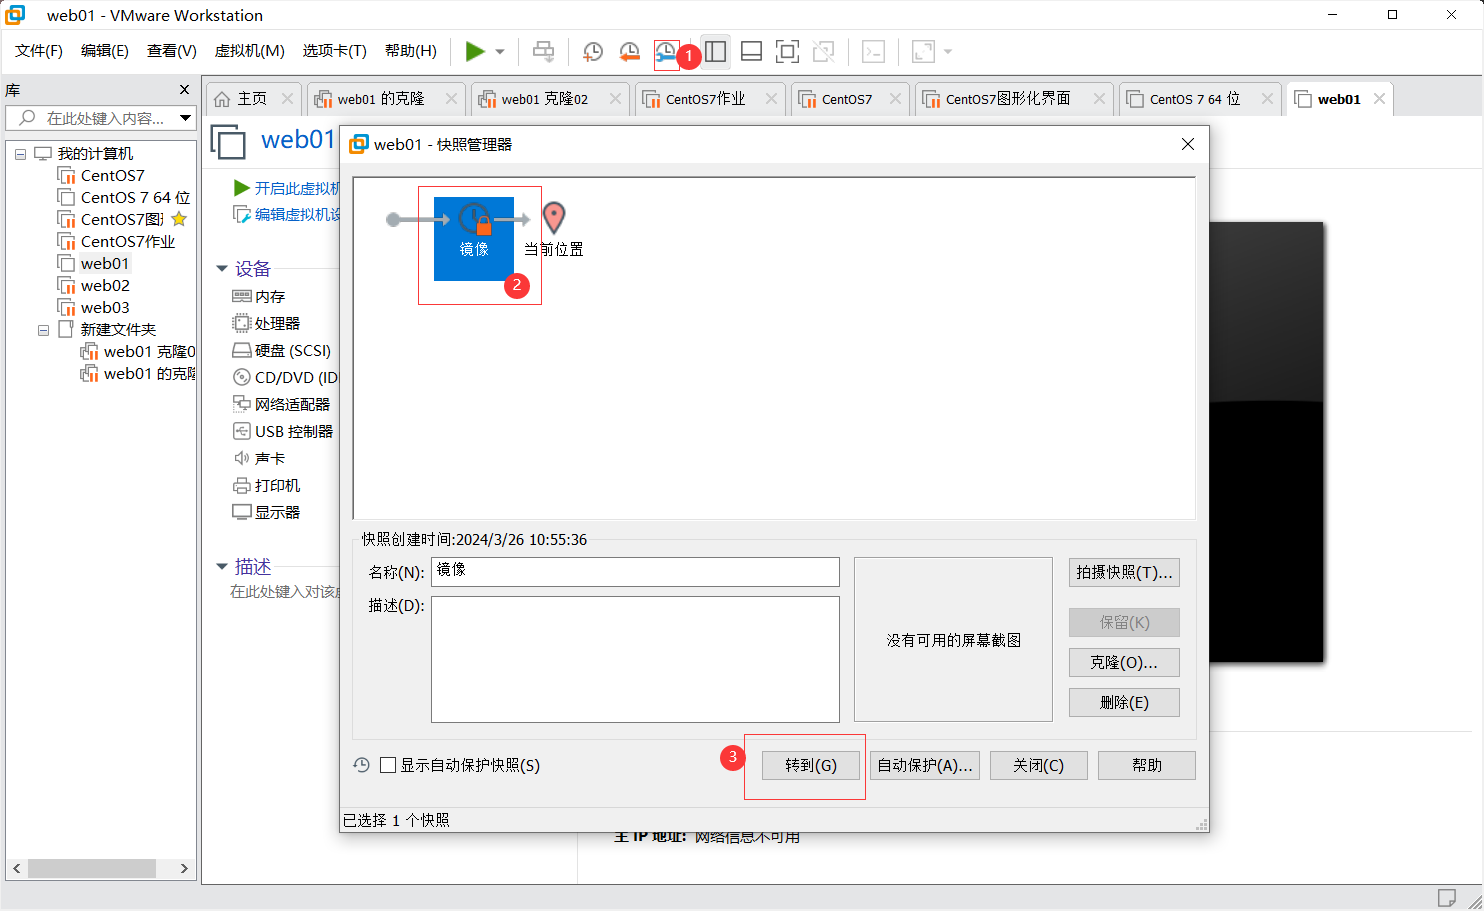The height and width of the screenshot is (911, 1484).
Task: Click the 描述(D) text area
Action: (x=635, y=659)
